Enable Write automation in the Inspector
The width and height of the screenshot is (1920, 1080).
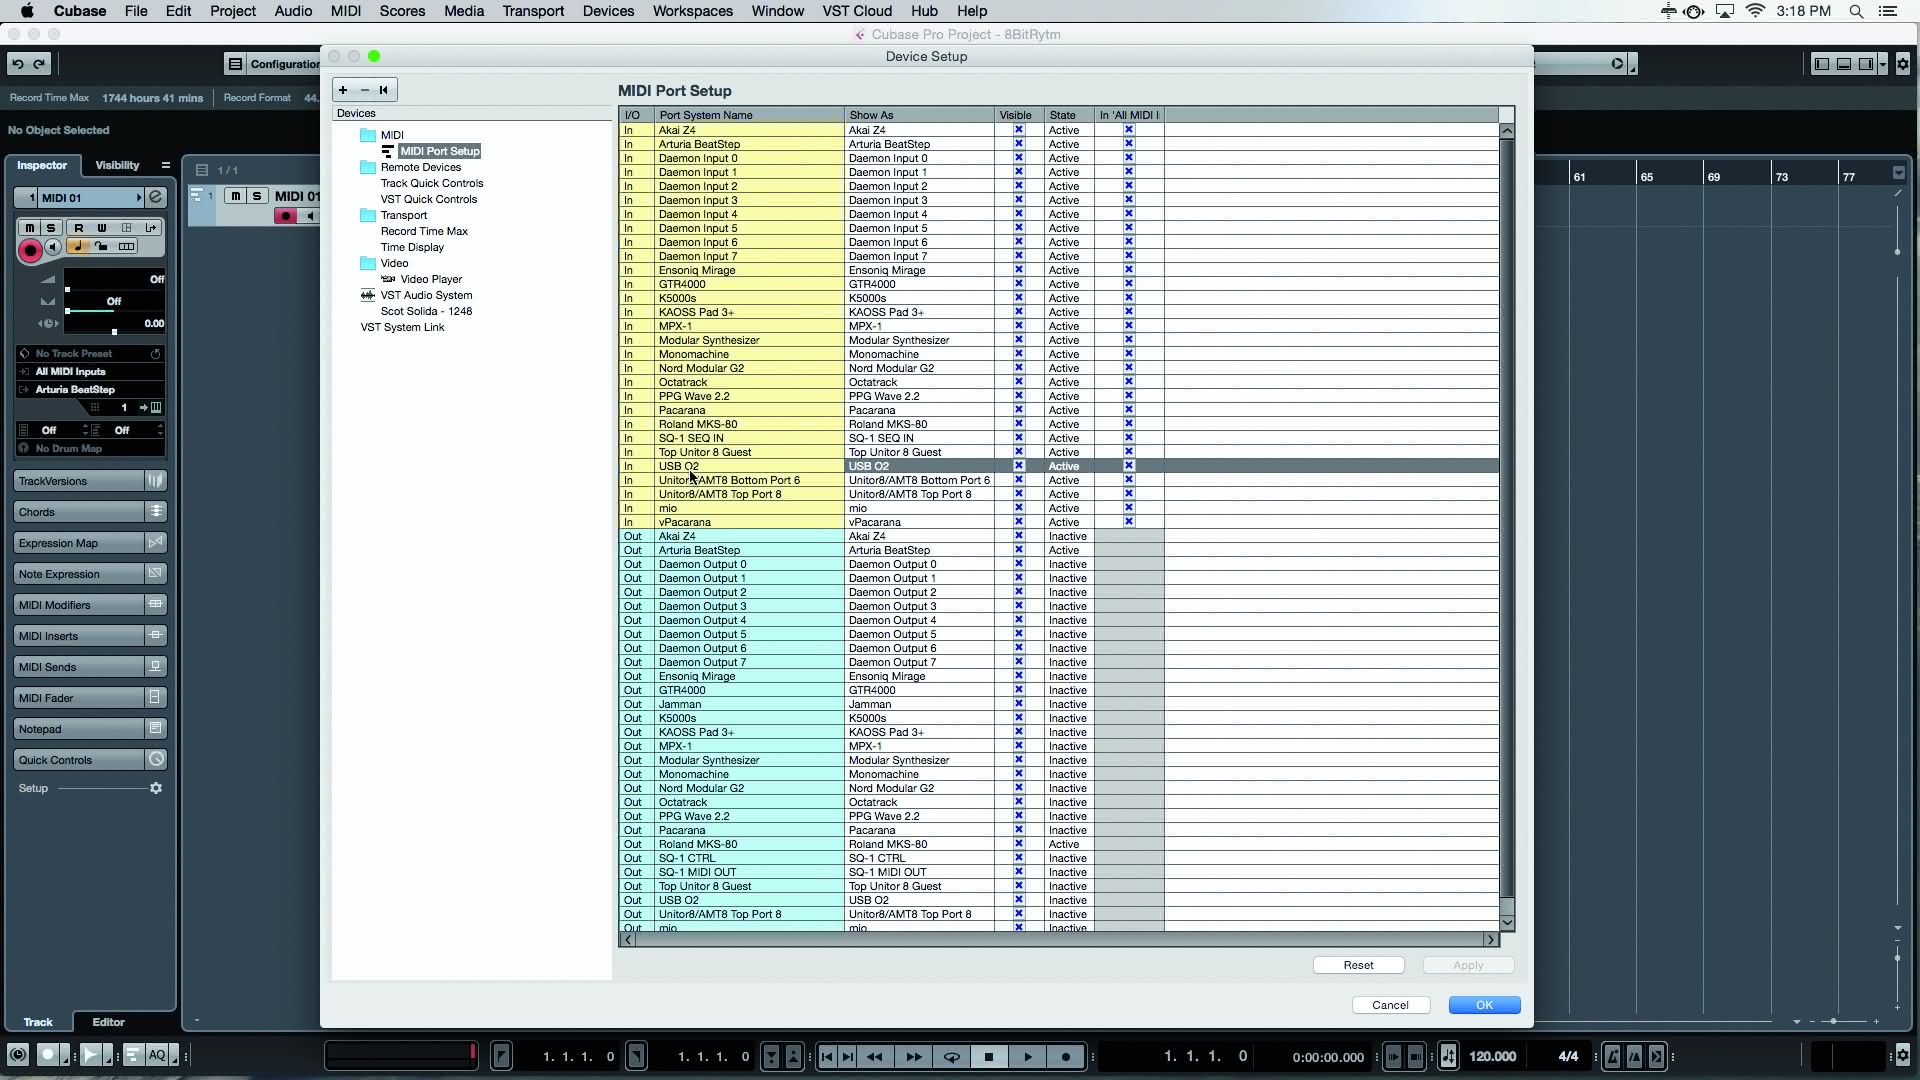pyautogui.click(x=101, y=228)
